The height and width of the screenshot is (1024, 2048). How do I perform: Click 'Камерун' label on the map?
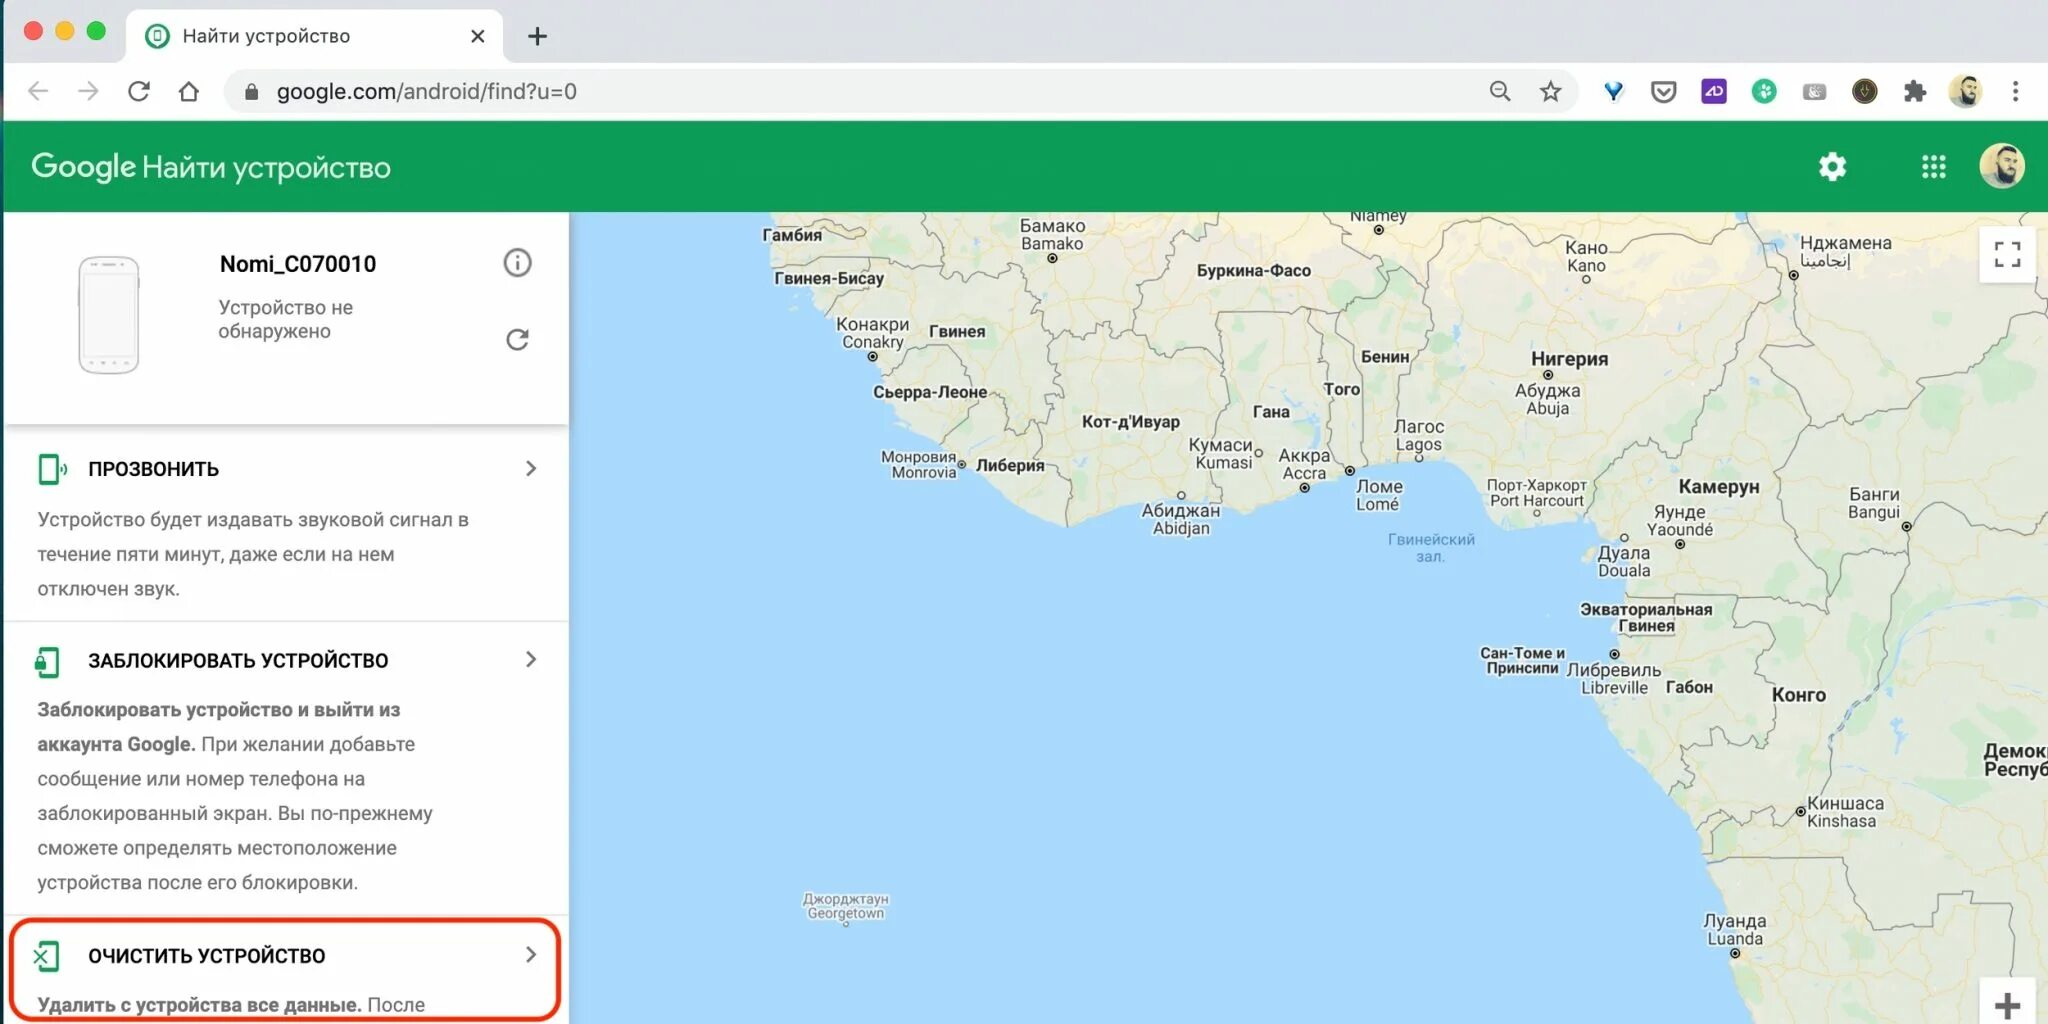pos(1719,487)
